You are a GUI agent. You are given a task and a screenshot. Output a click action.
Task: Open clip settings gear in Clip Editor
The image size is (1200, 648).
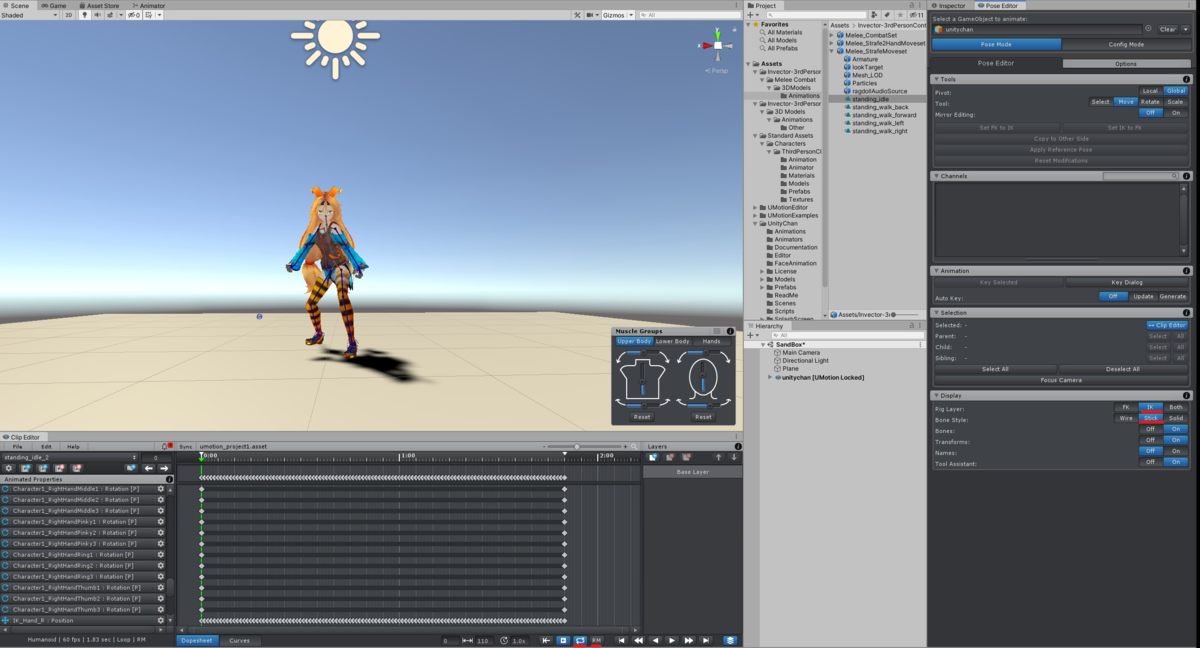tap(9, 468)
